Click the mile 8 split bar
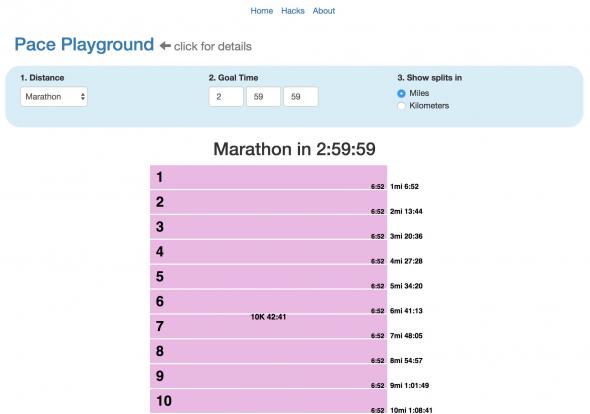590x414 pixels. click(268, 351)
